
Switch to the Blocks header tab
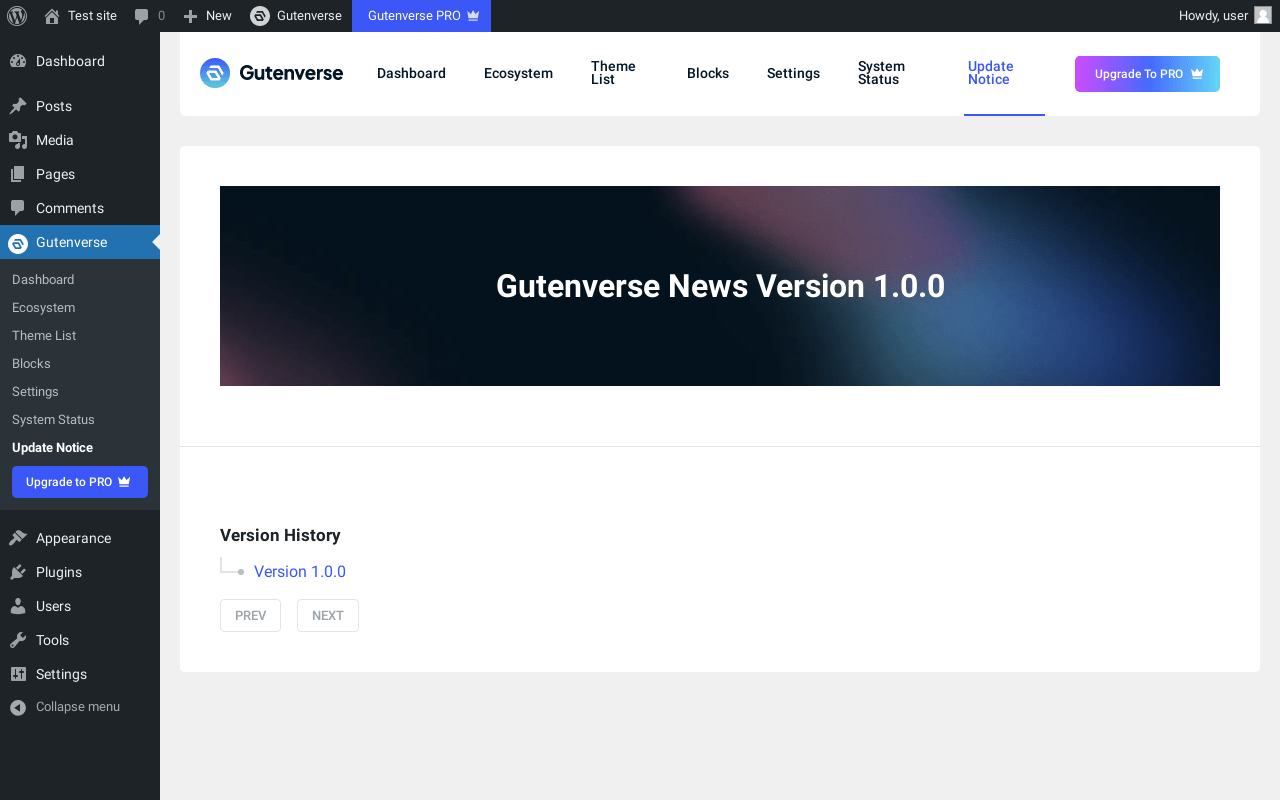pyautogui.click(x=708, y=73)
